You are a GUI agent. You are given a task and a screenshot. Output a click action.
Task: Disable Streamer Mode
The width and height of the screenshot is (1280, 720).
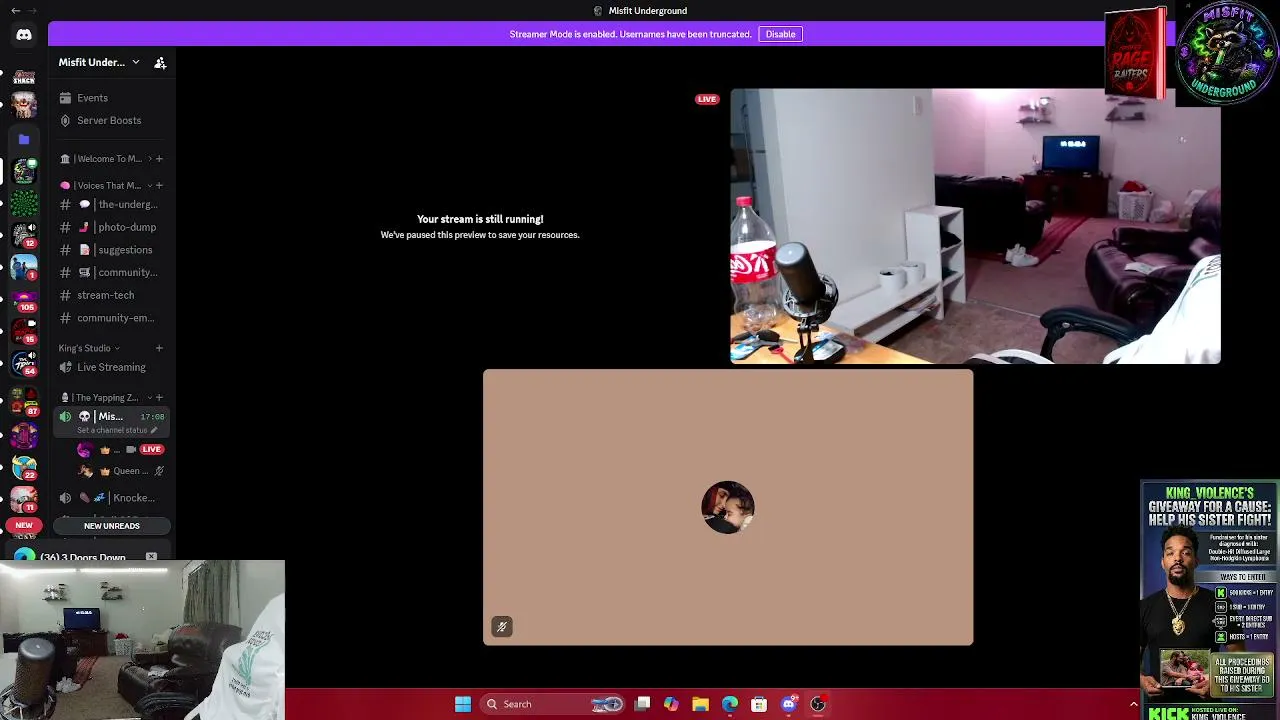[x=780, y=34]
